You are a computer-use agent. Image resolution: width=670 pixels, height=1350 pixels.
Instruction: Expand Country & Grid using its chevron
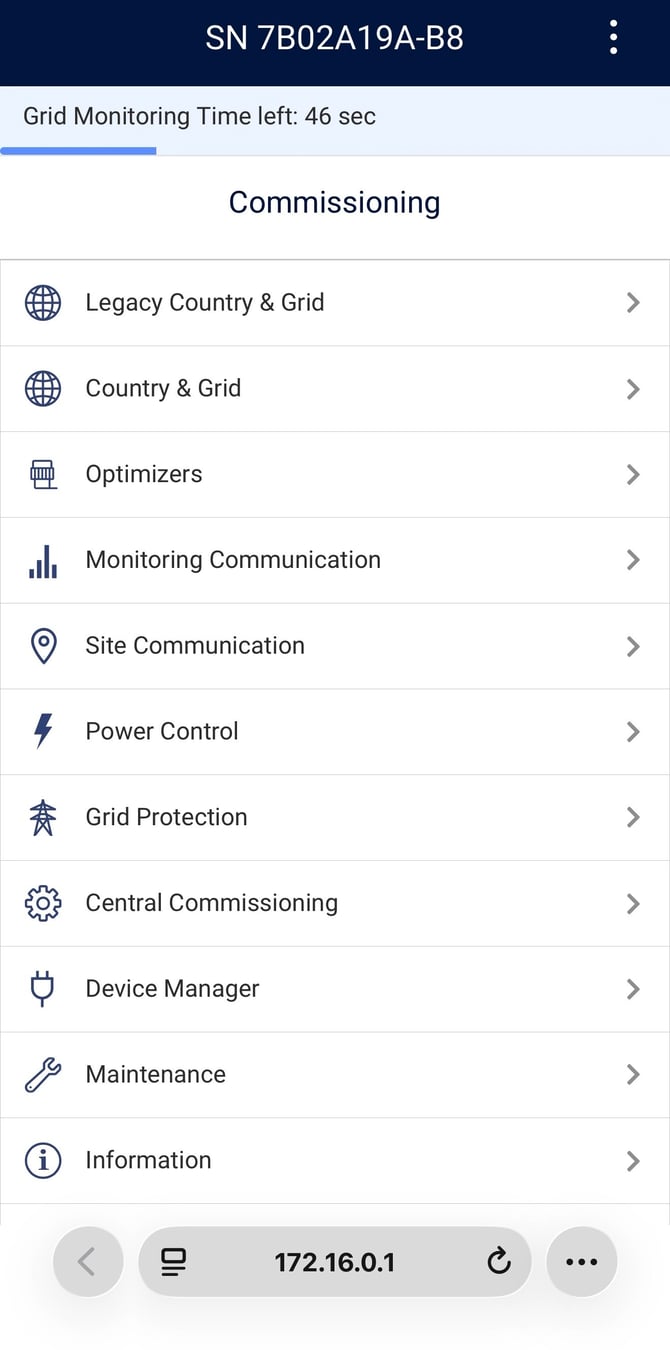click(x=632, y=388)
